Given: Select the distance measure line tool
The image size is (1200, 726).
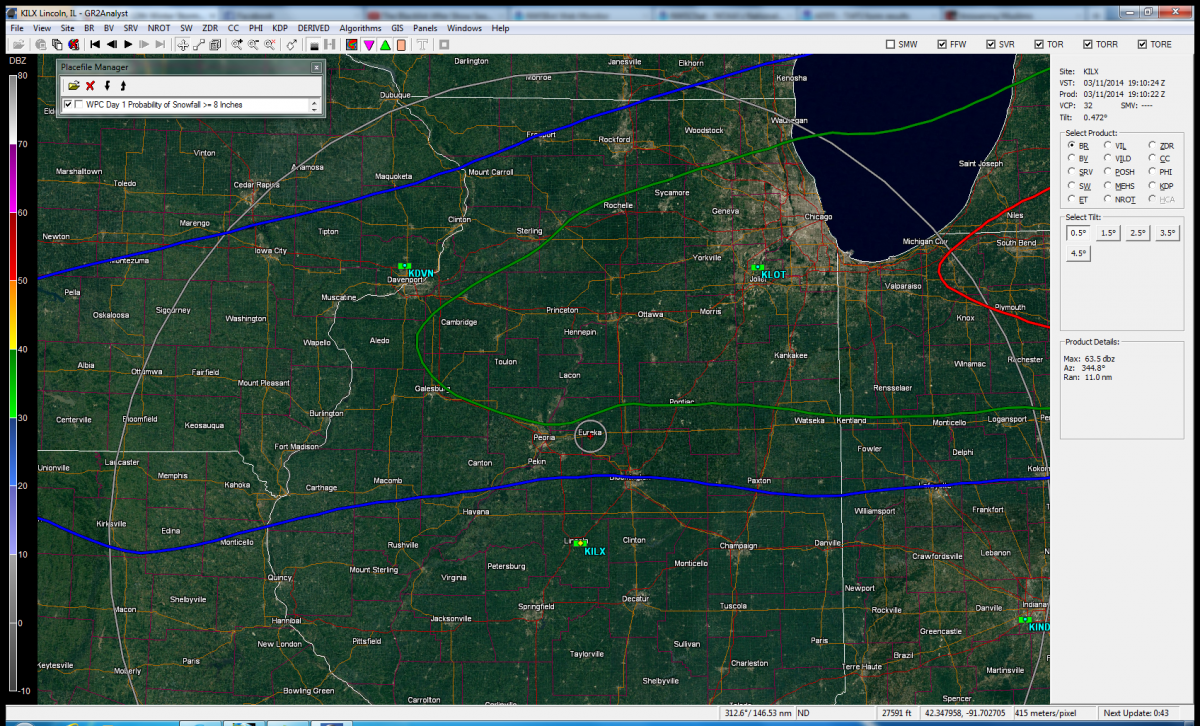Looking at the screenshot, I should tap(198, 45).
